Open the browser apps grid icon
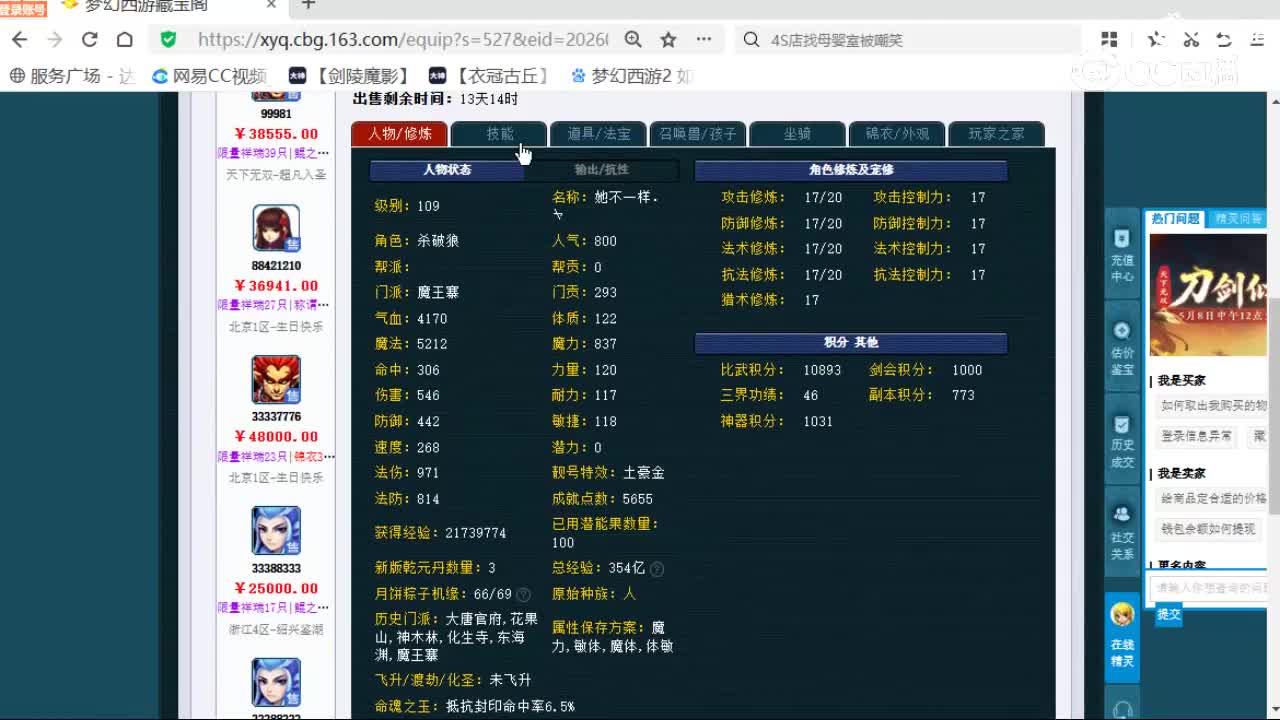This screenshot has height=720, width=1280. [1109, 40]
